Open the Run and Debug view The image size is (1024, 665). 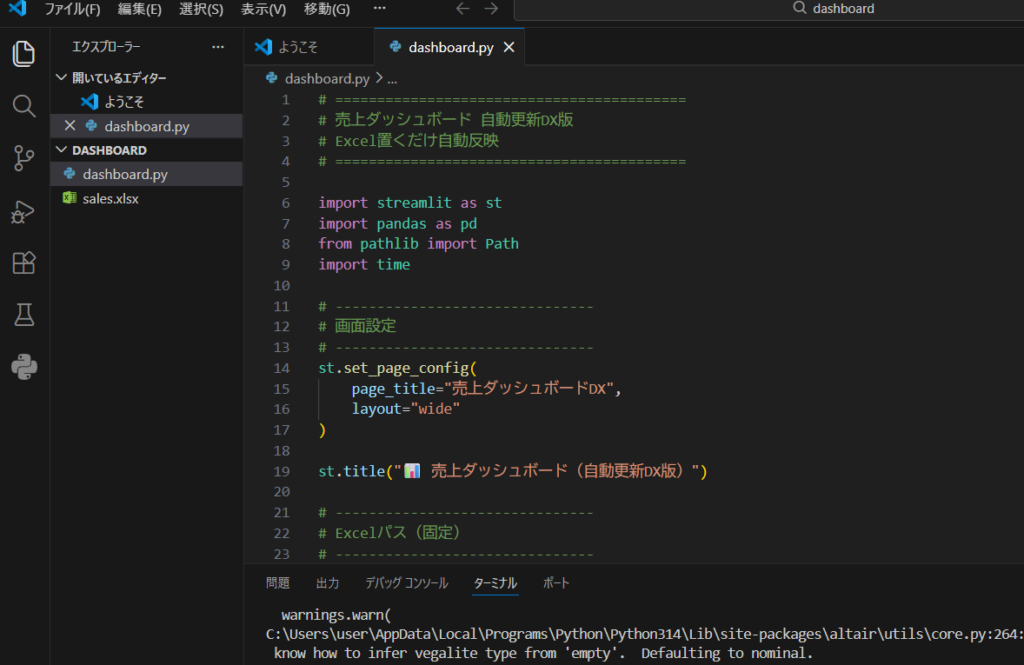tap(24, 211)
